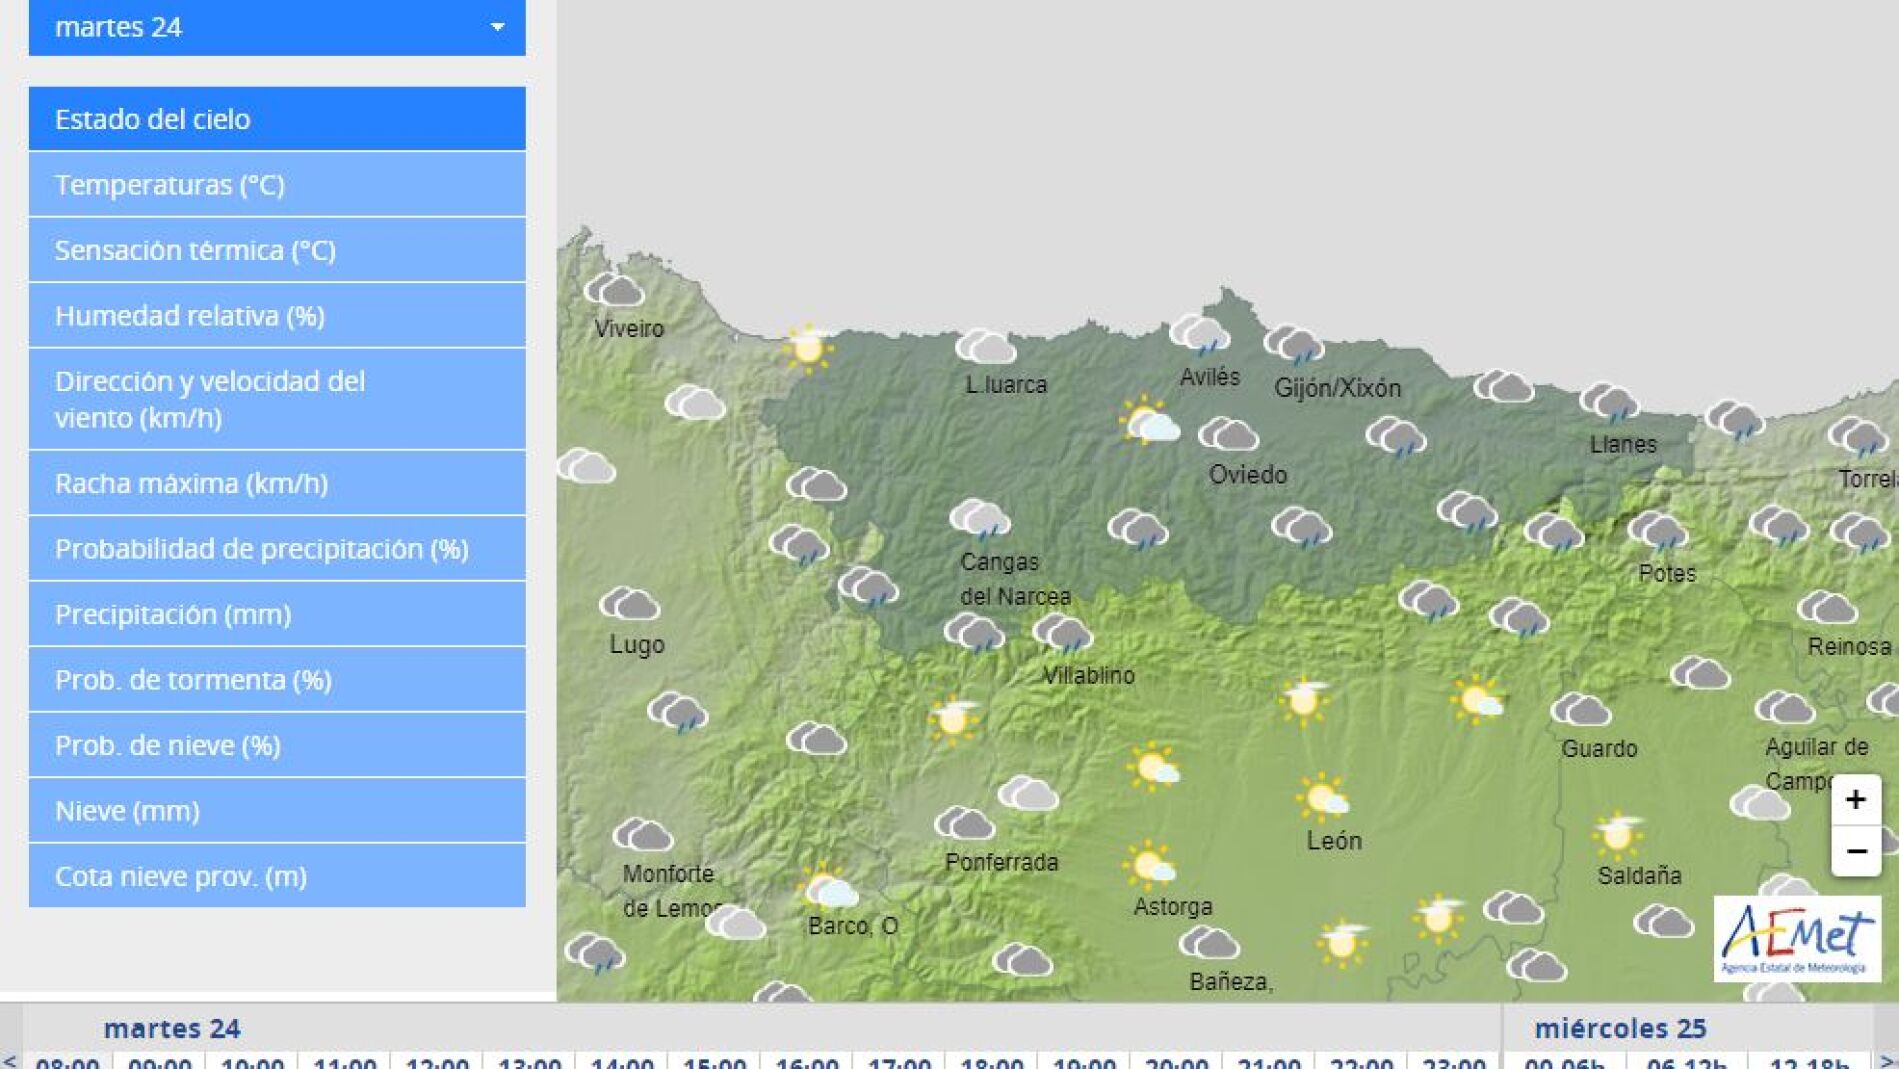Click the cloudy icon above Ponferrada
Viewport: 1899px width, 1069px height.
(964, 823)
